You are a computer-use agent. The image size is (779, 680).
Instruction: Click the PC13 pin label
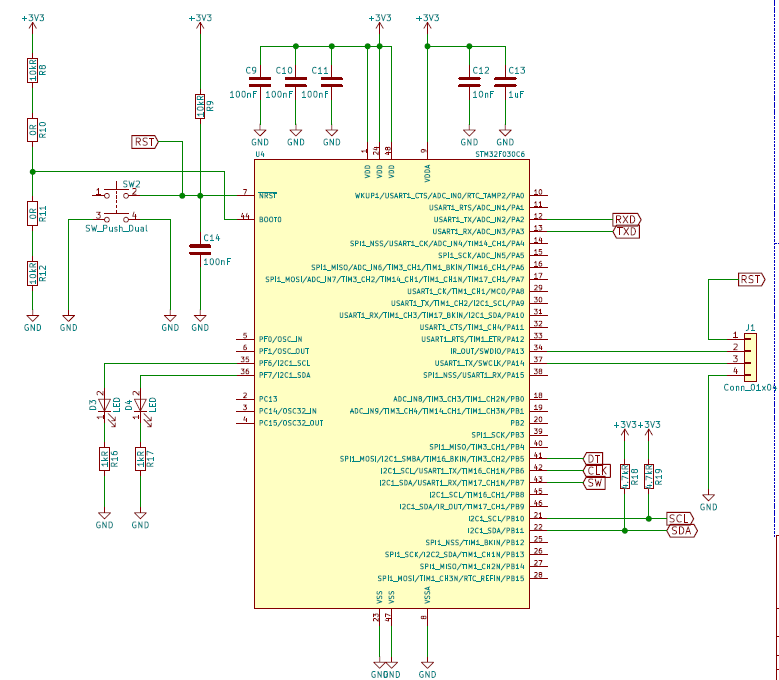click(268, 399)
